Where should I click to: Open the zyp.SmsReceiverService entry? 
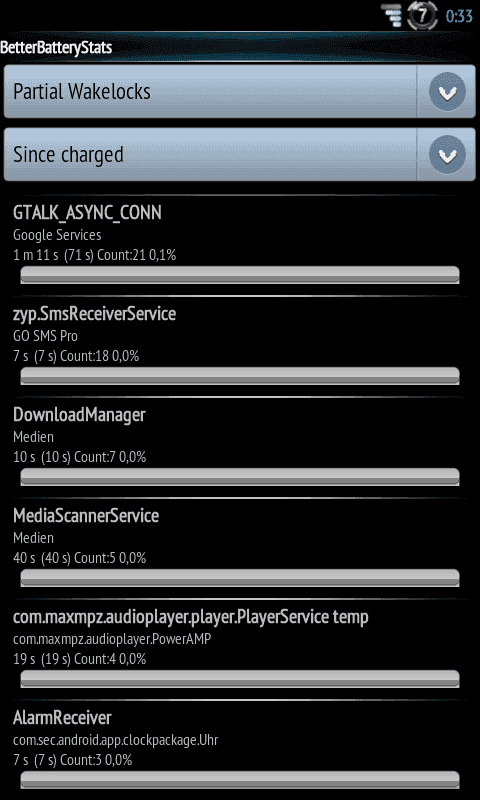[240, 346]
